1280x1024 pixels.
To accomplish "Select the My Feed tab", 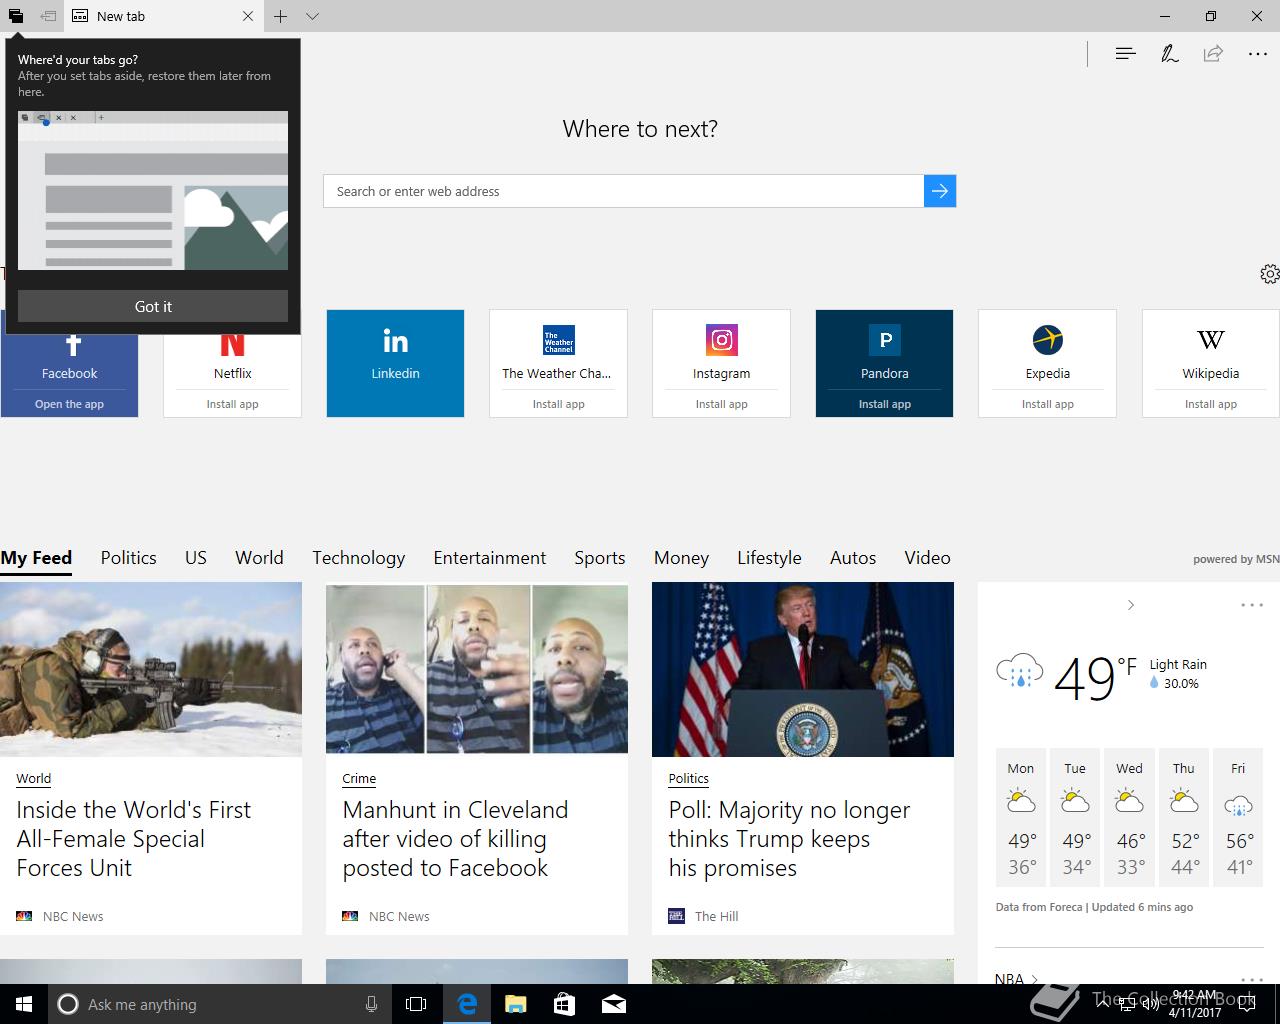I will click(36, 558).
